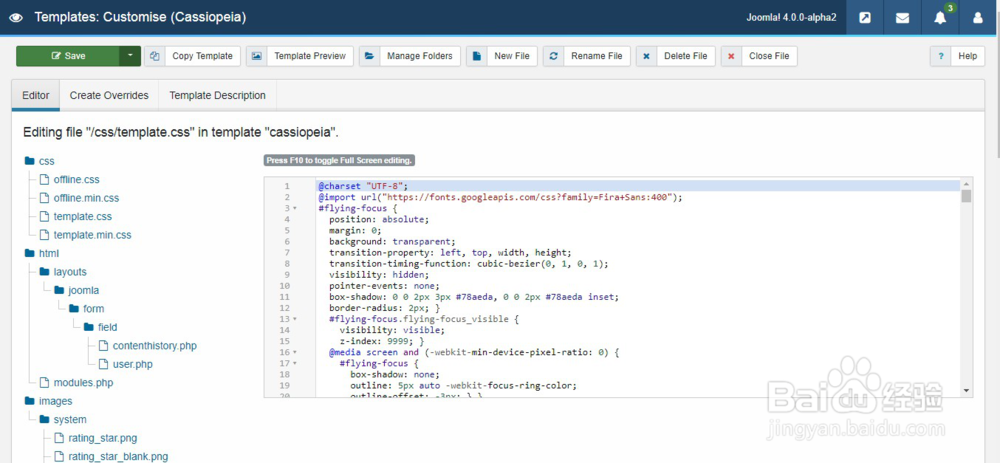Click Close File
Screen dimensions: 1000x463
click(x=759, y=56)
